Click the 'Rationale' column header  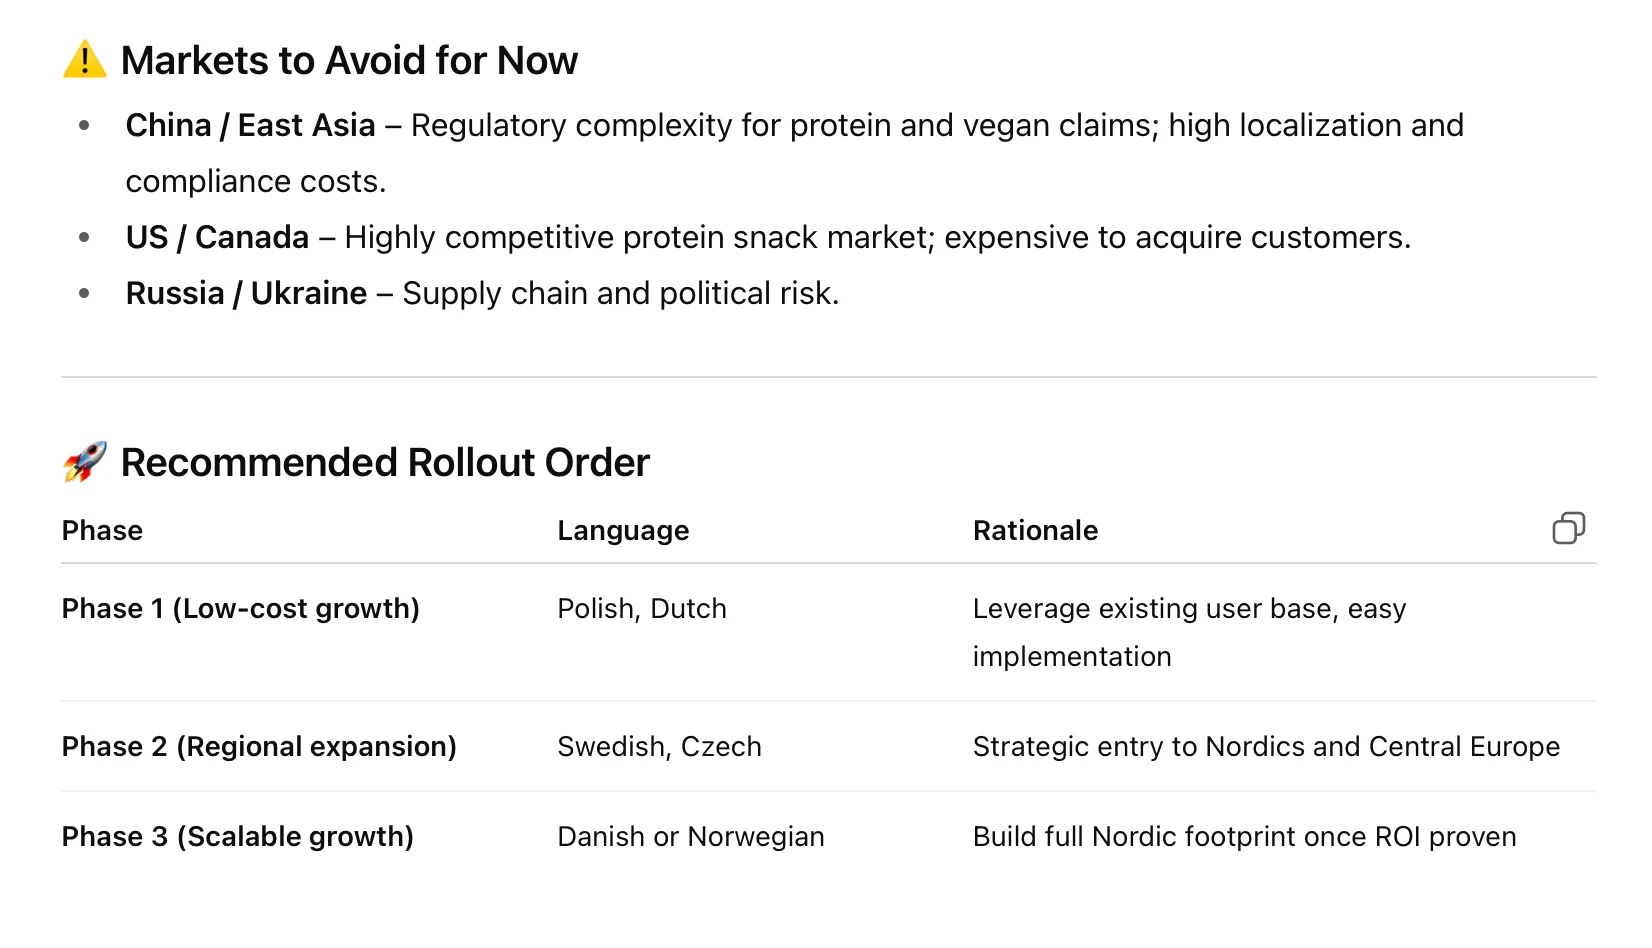[x=1035, y=531]
